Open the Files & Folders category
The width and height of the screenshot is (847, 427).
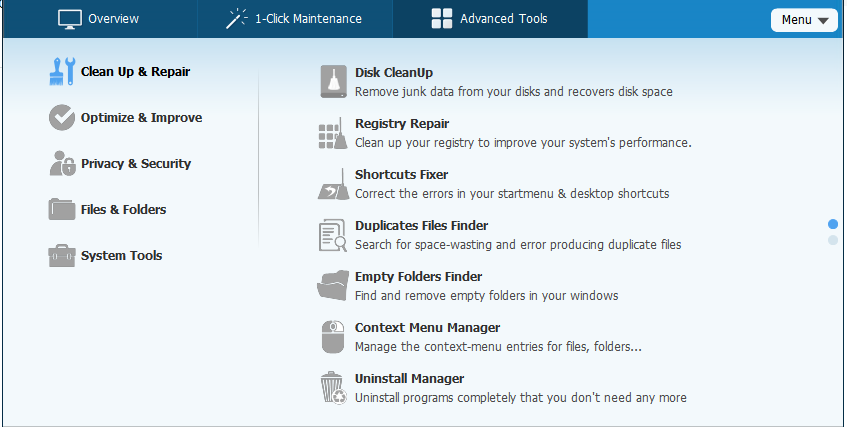click(x=123, y=210)
